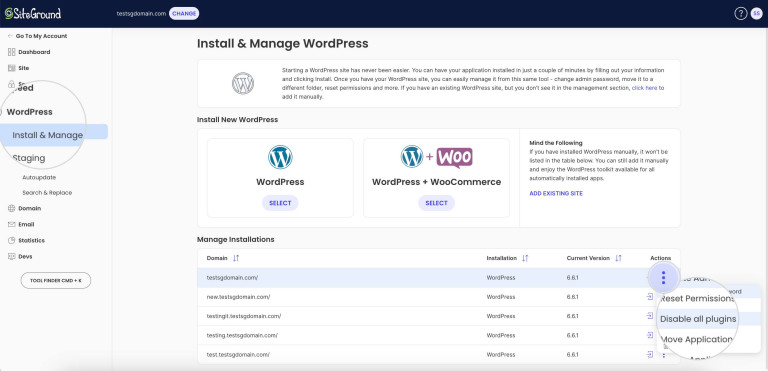This screenshot has height=371, width=768.
Task: Click the SiteGround logo
Action: coord(33,13)
